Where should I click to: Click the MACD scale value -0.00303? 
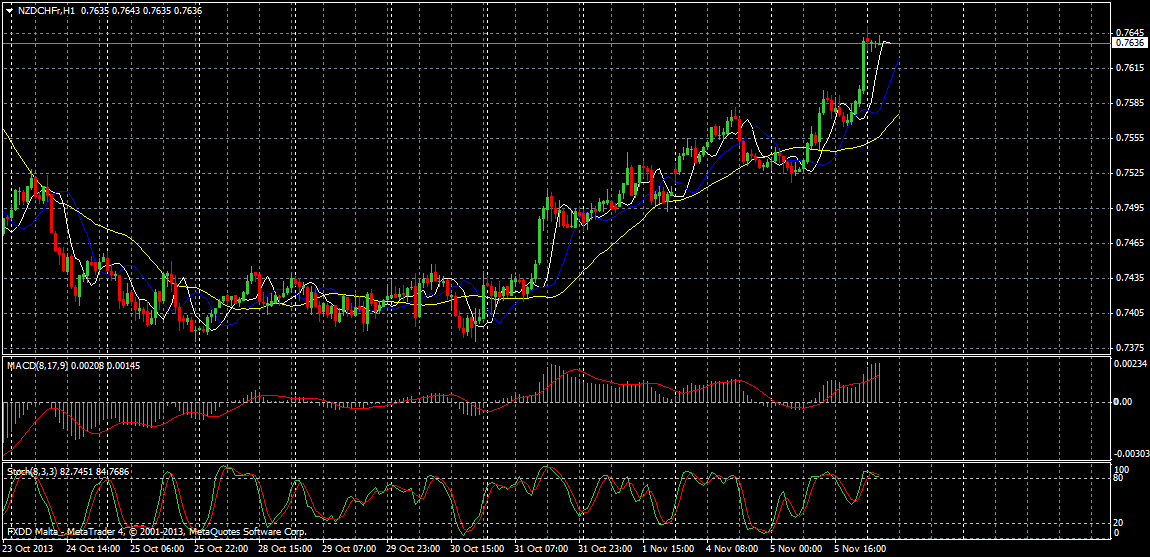tap(1132, 453)
